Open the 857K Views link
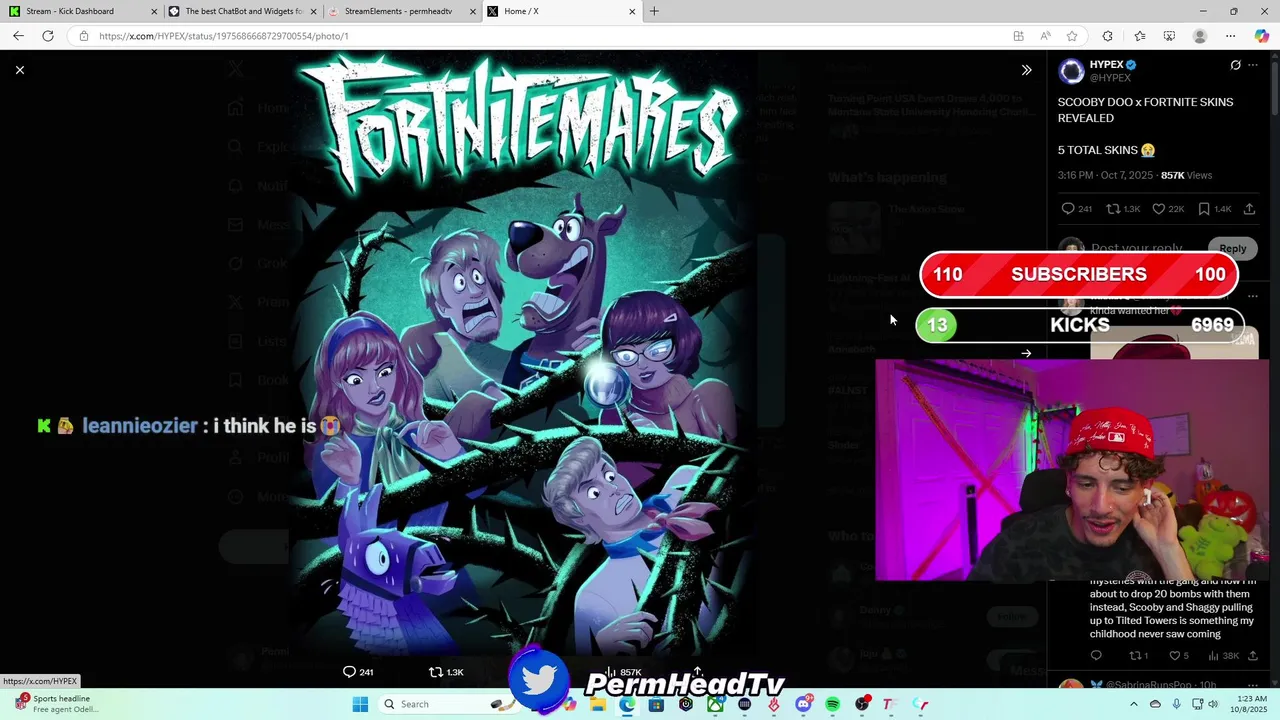The width and height of the screenshot is (1280, 720). 1186,175
